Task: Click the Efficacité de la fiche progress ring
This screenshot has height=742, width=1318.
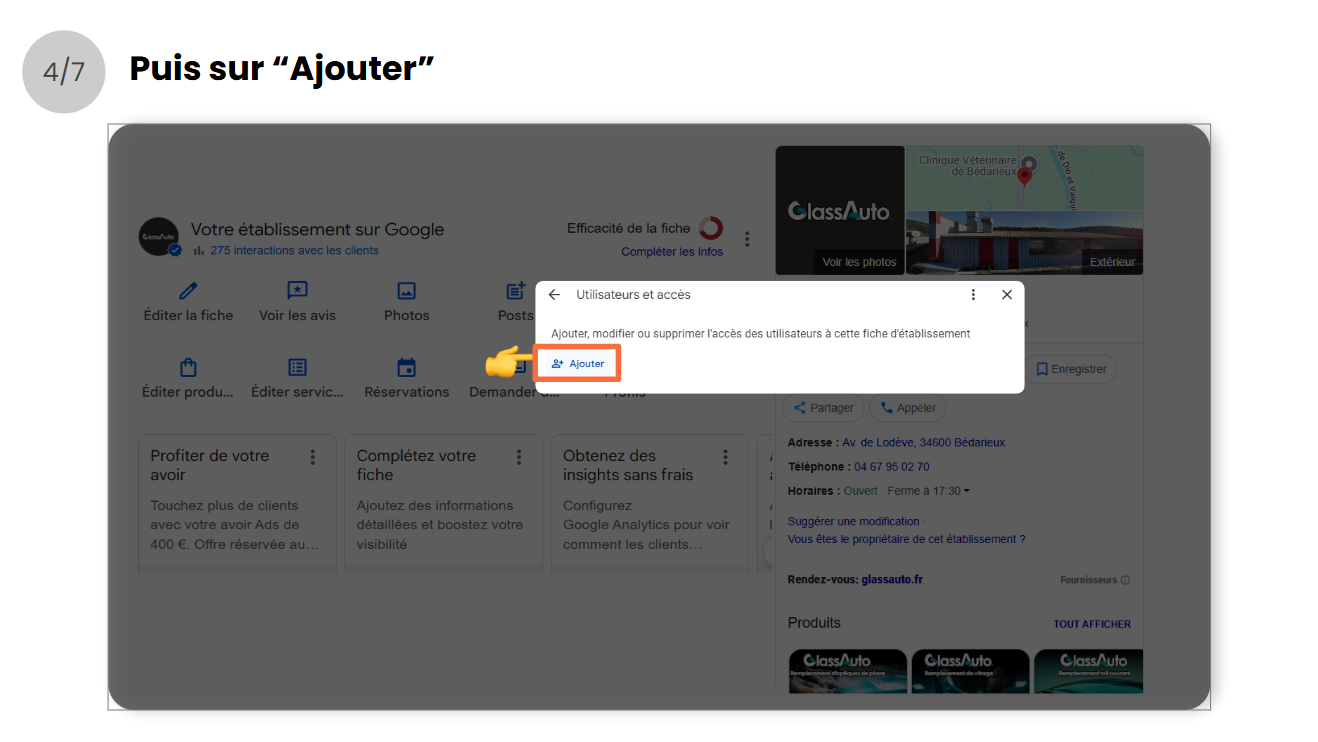Action: pos(710,228)
